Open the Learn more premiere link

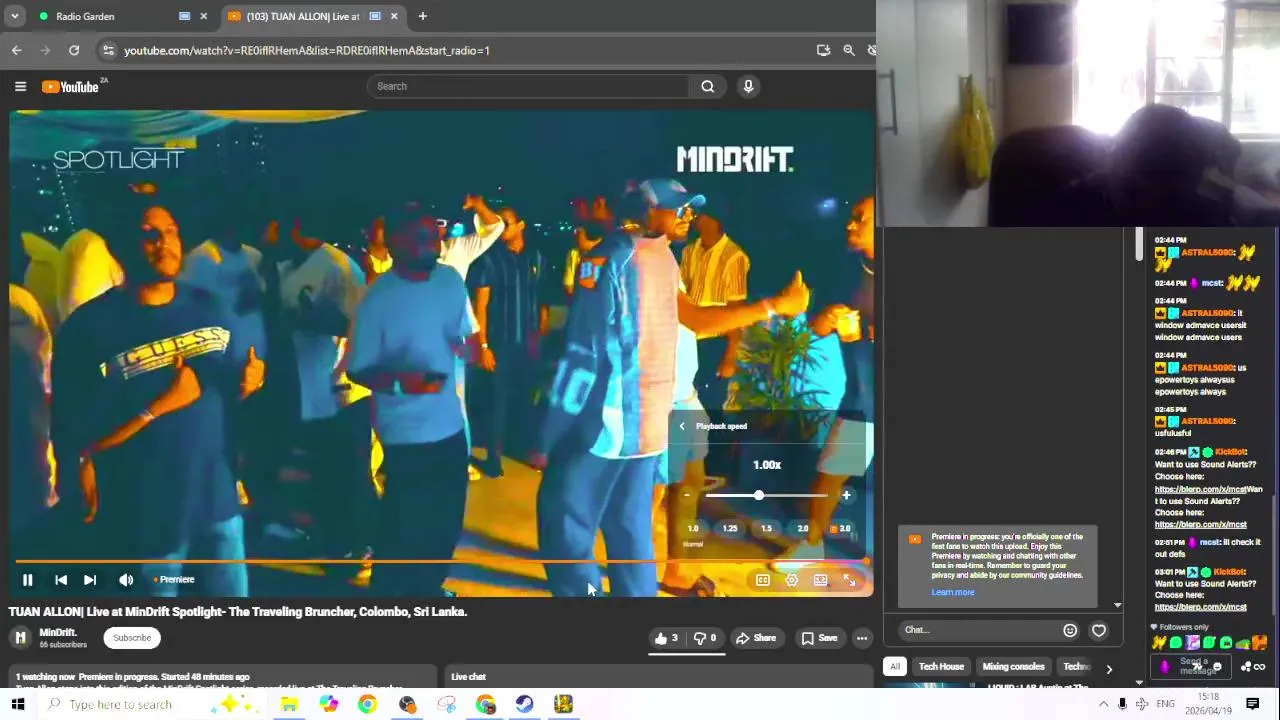pos(953,592)
